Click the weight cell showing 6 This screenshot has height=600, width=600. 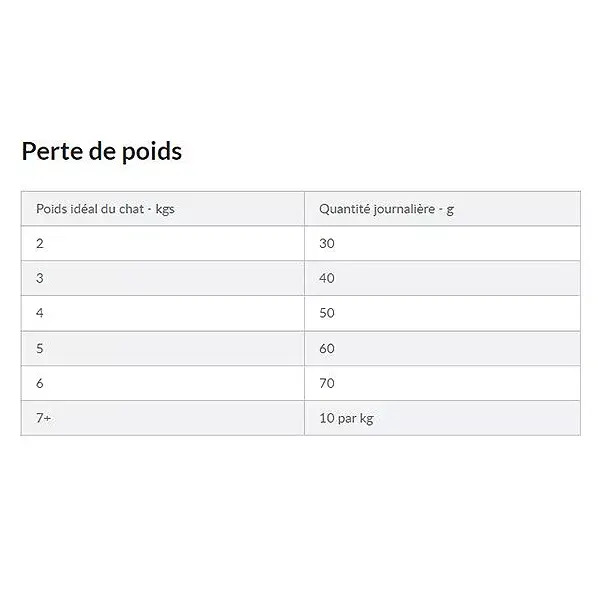point(163,383)
